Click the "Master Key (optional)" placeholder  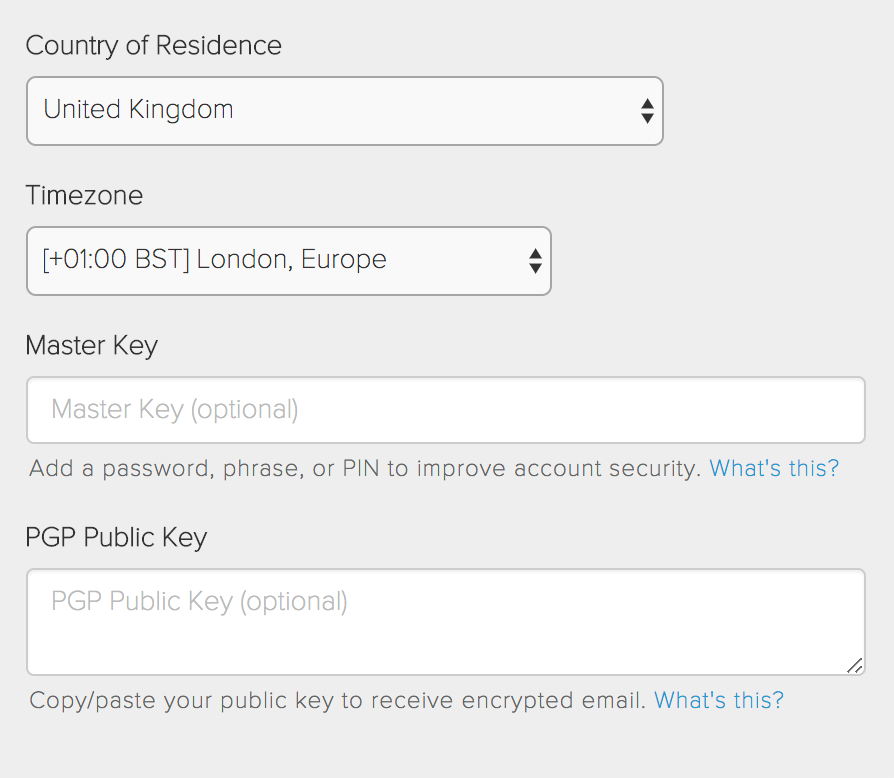tap(175, 409)
